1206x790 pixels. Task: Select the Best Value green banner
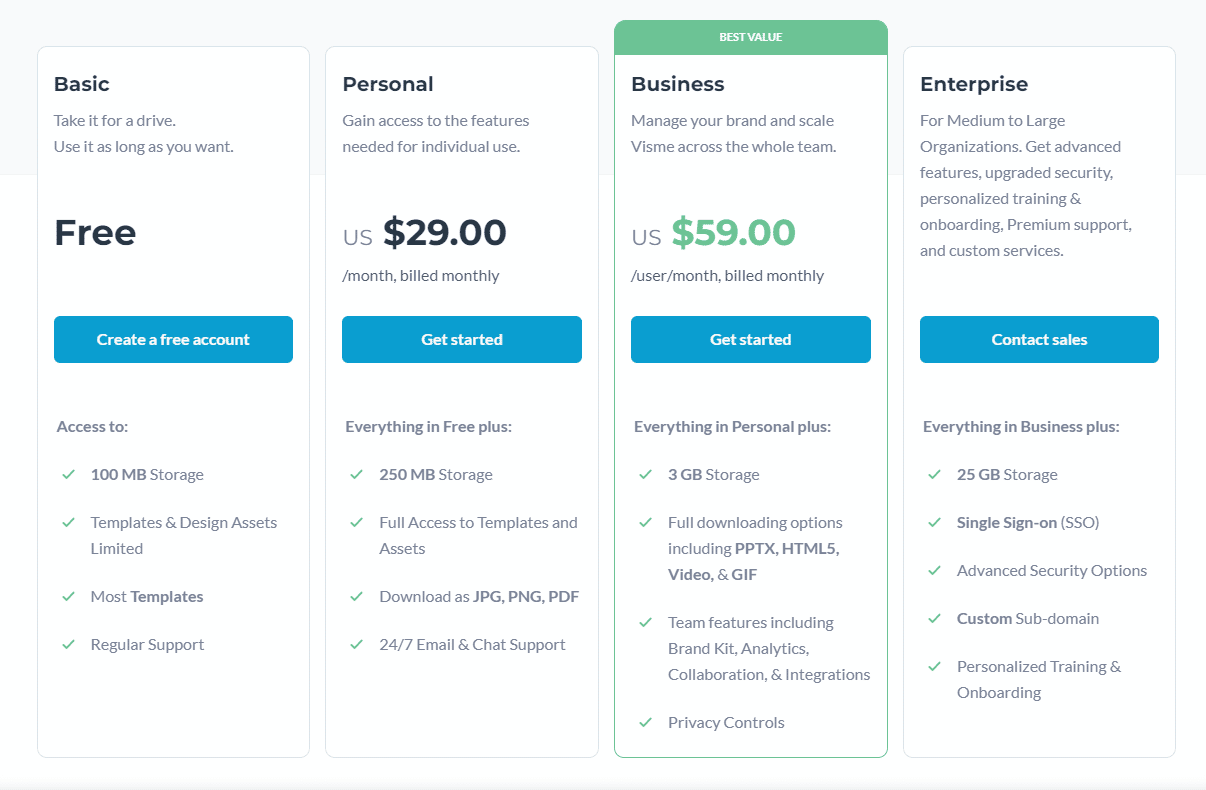click(751, 37)
